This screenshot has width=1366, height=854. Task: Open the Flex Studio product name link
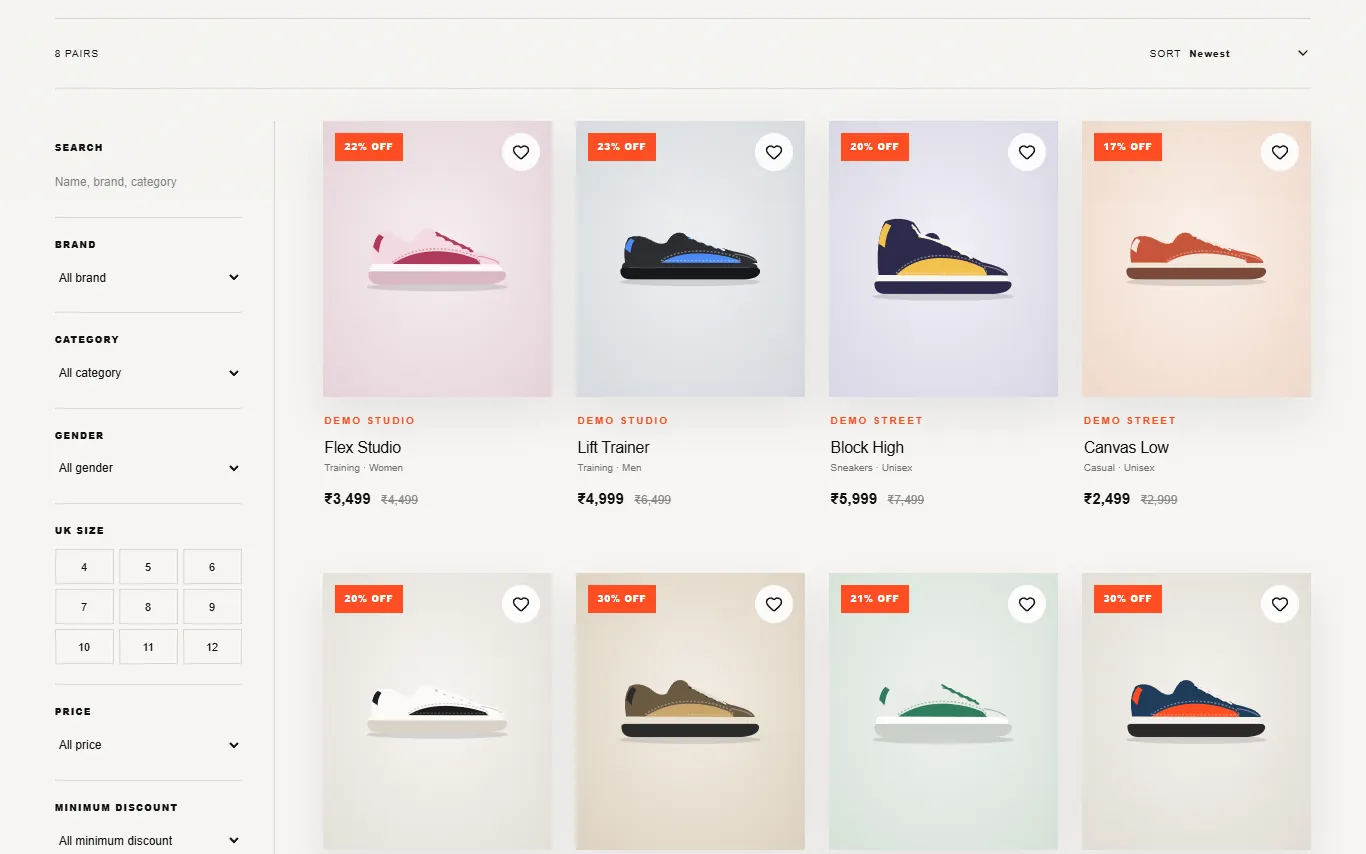[363, 447]
